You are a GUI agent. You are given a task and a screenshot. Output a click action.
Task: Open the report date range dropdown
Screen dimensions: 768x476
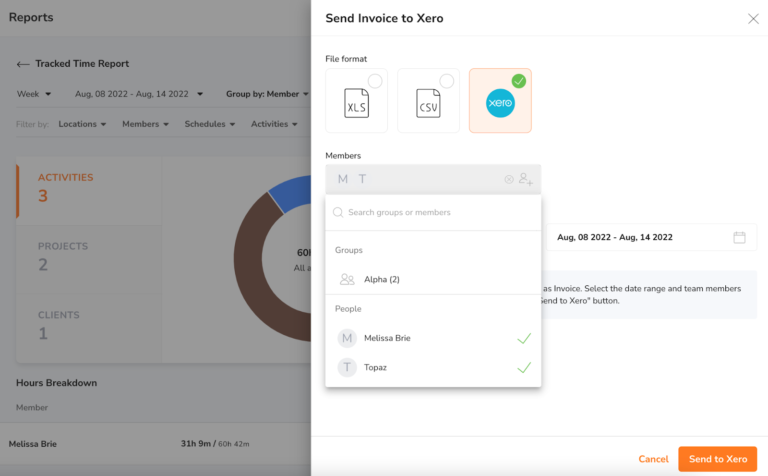click(139, 94)
